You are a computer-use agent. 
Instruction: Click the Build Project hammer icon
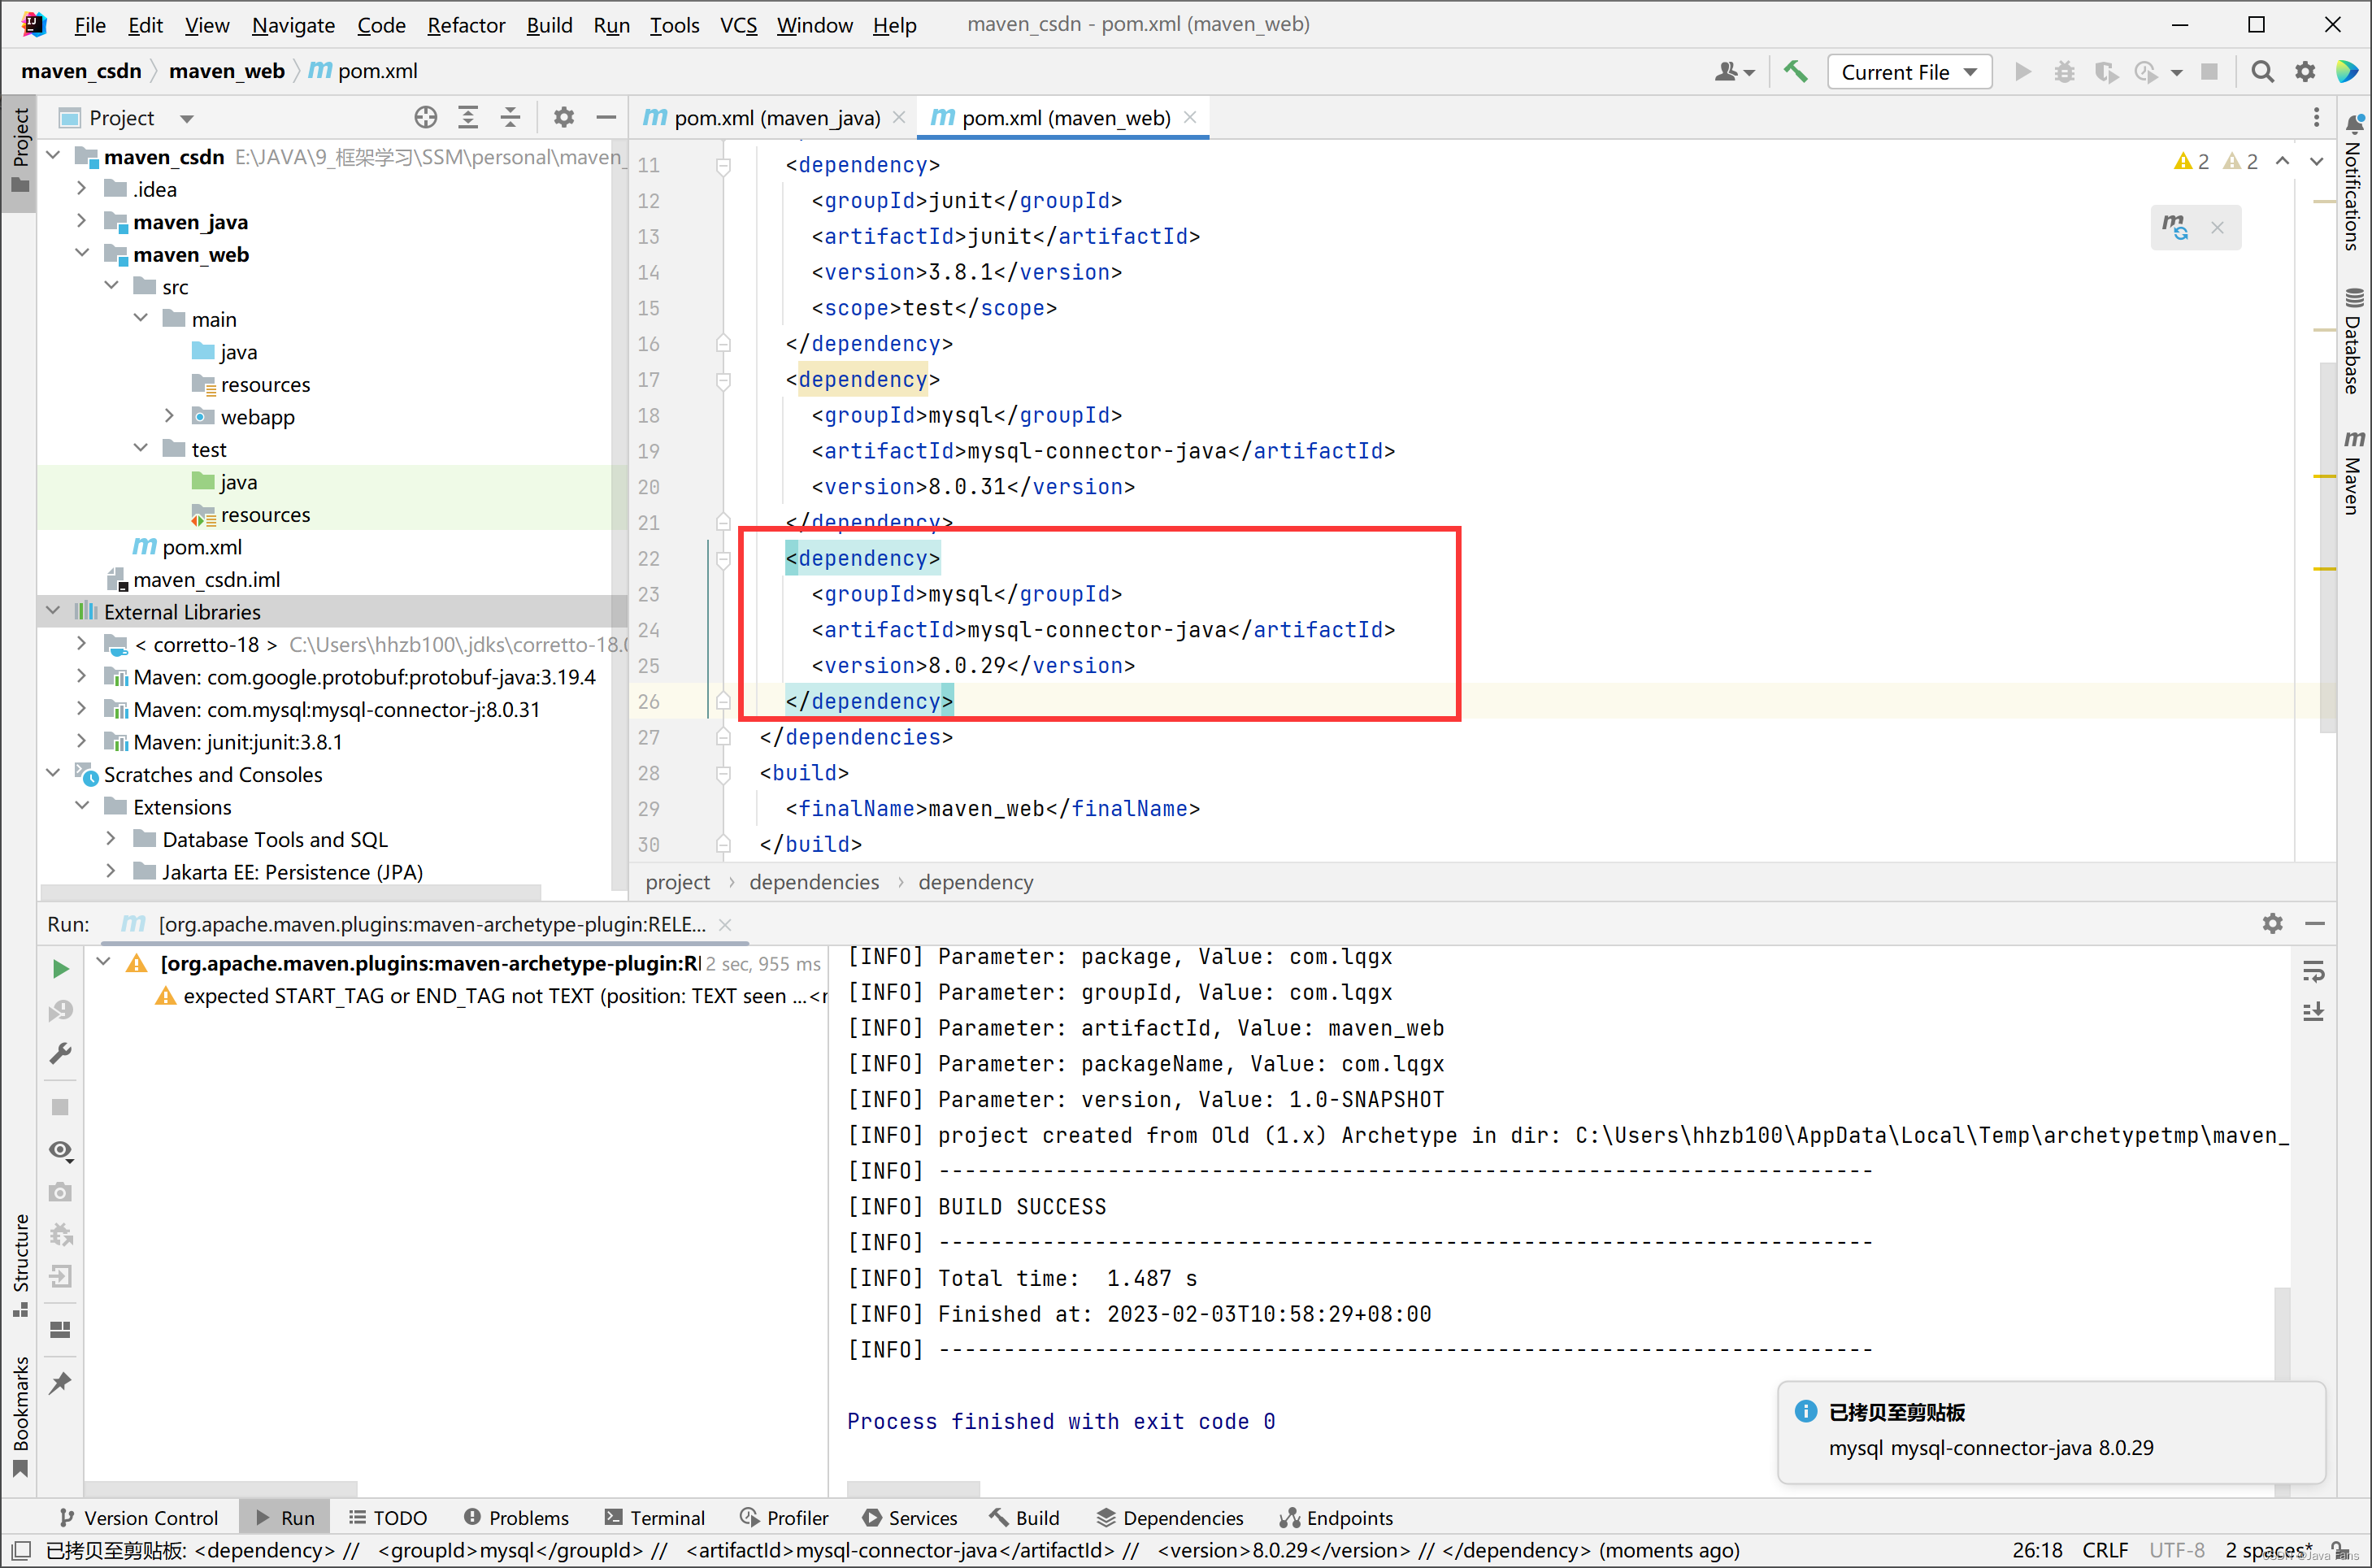[x=1796, y=71]
